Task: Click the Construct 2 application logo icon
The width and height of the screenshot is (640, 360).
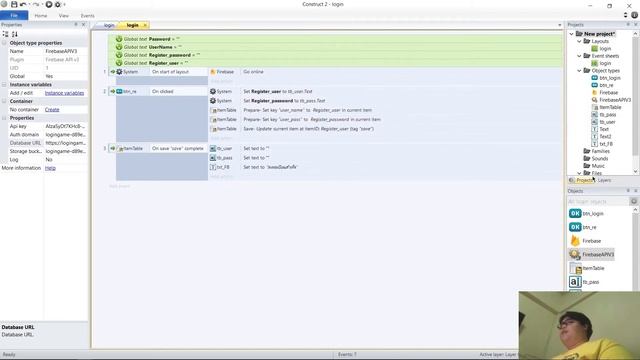Action: pyautogui.click(x=4, y=4)
